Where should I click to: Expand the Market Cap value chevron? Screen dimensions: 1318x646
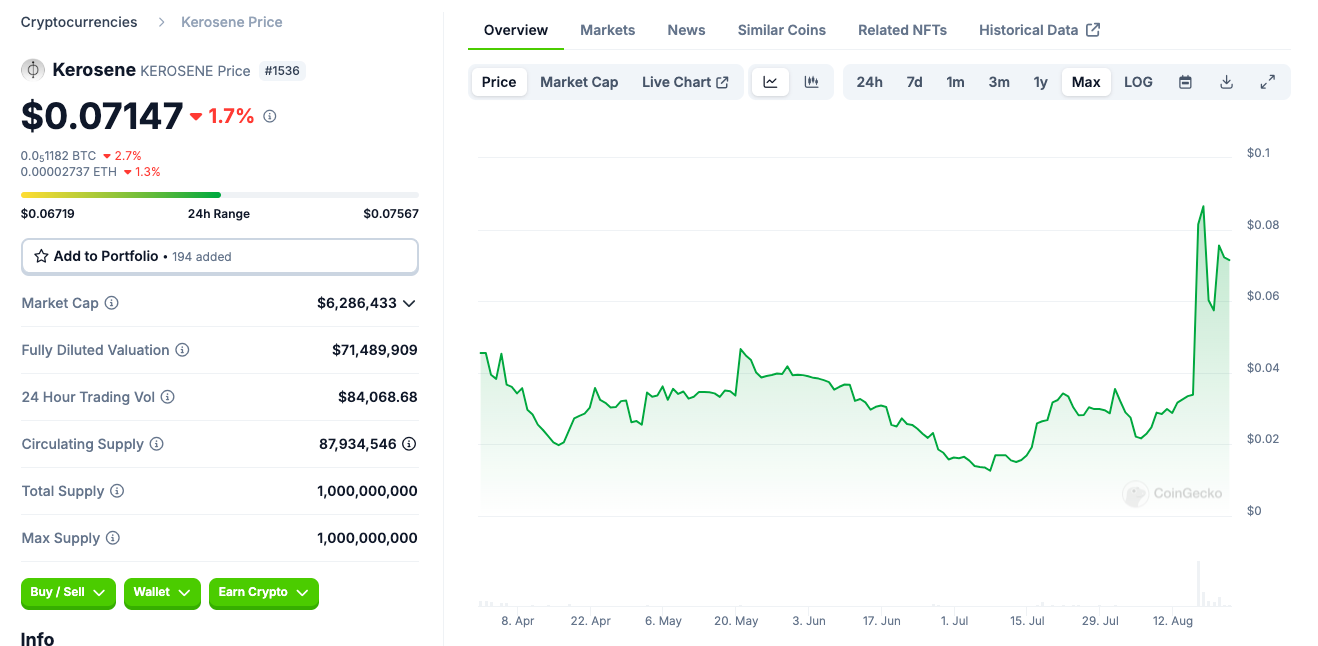[409, 303]
